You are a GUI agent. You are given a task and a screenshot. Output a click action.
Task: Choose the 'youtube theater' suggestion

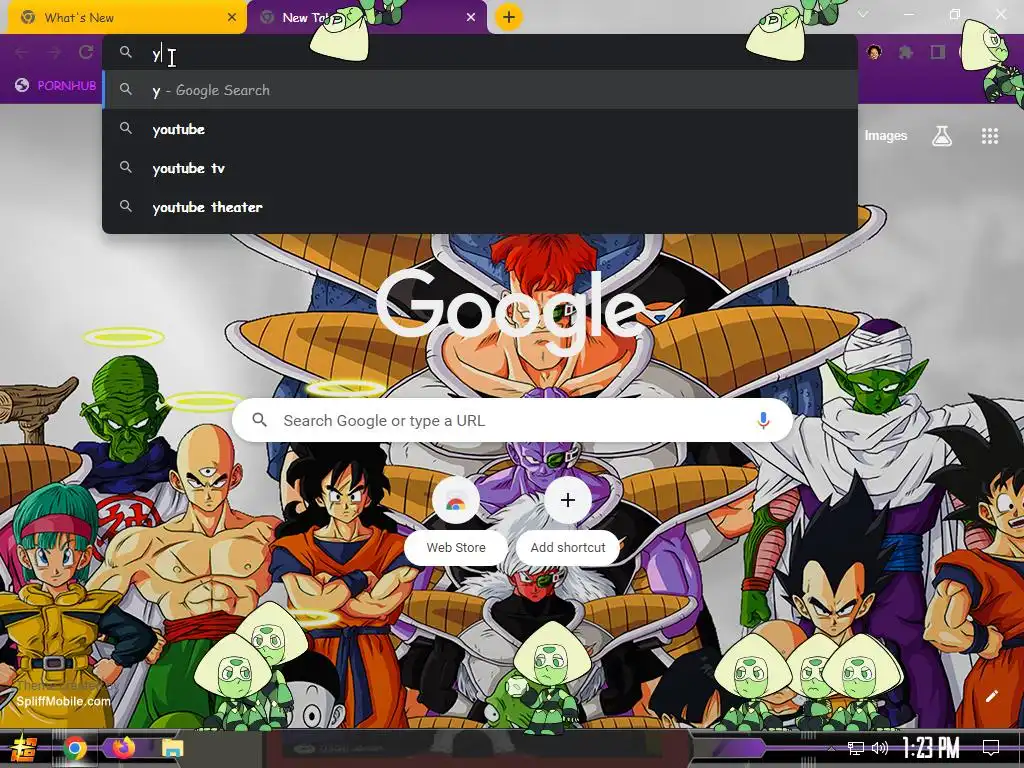480,207
